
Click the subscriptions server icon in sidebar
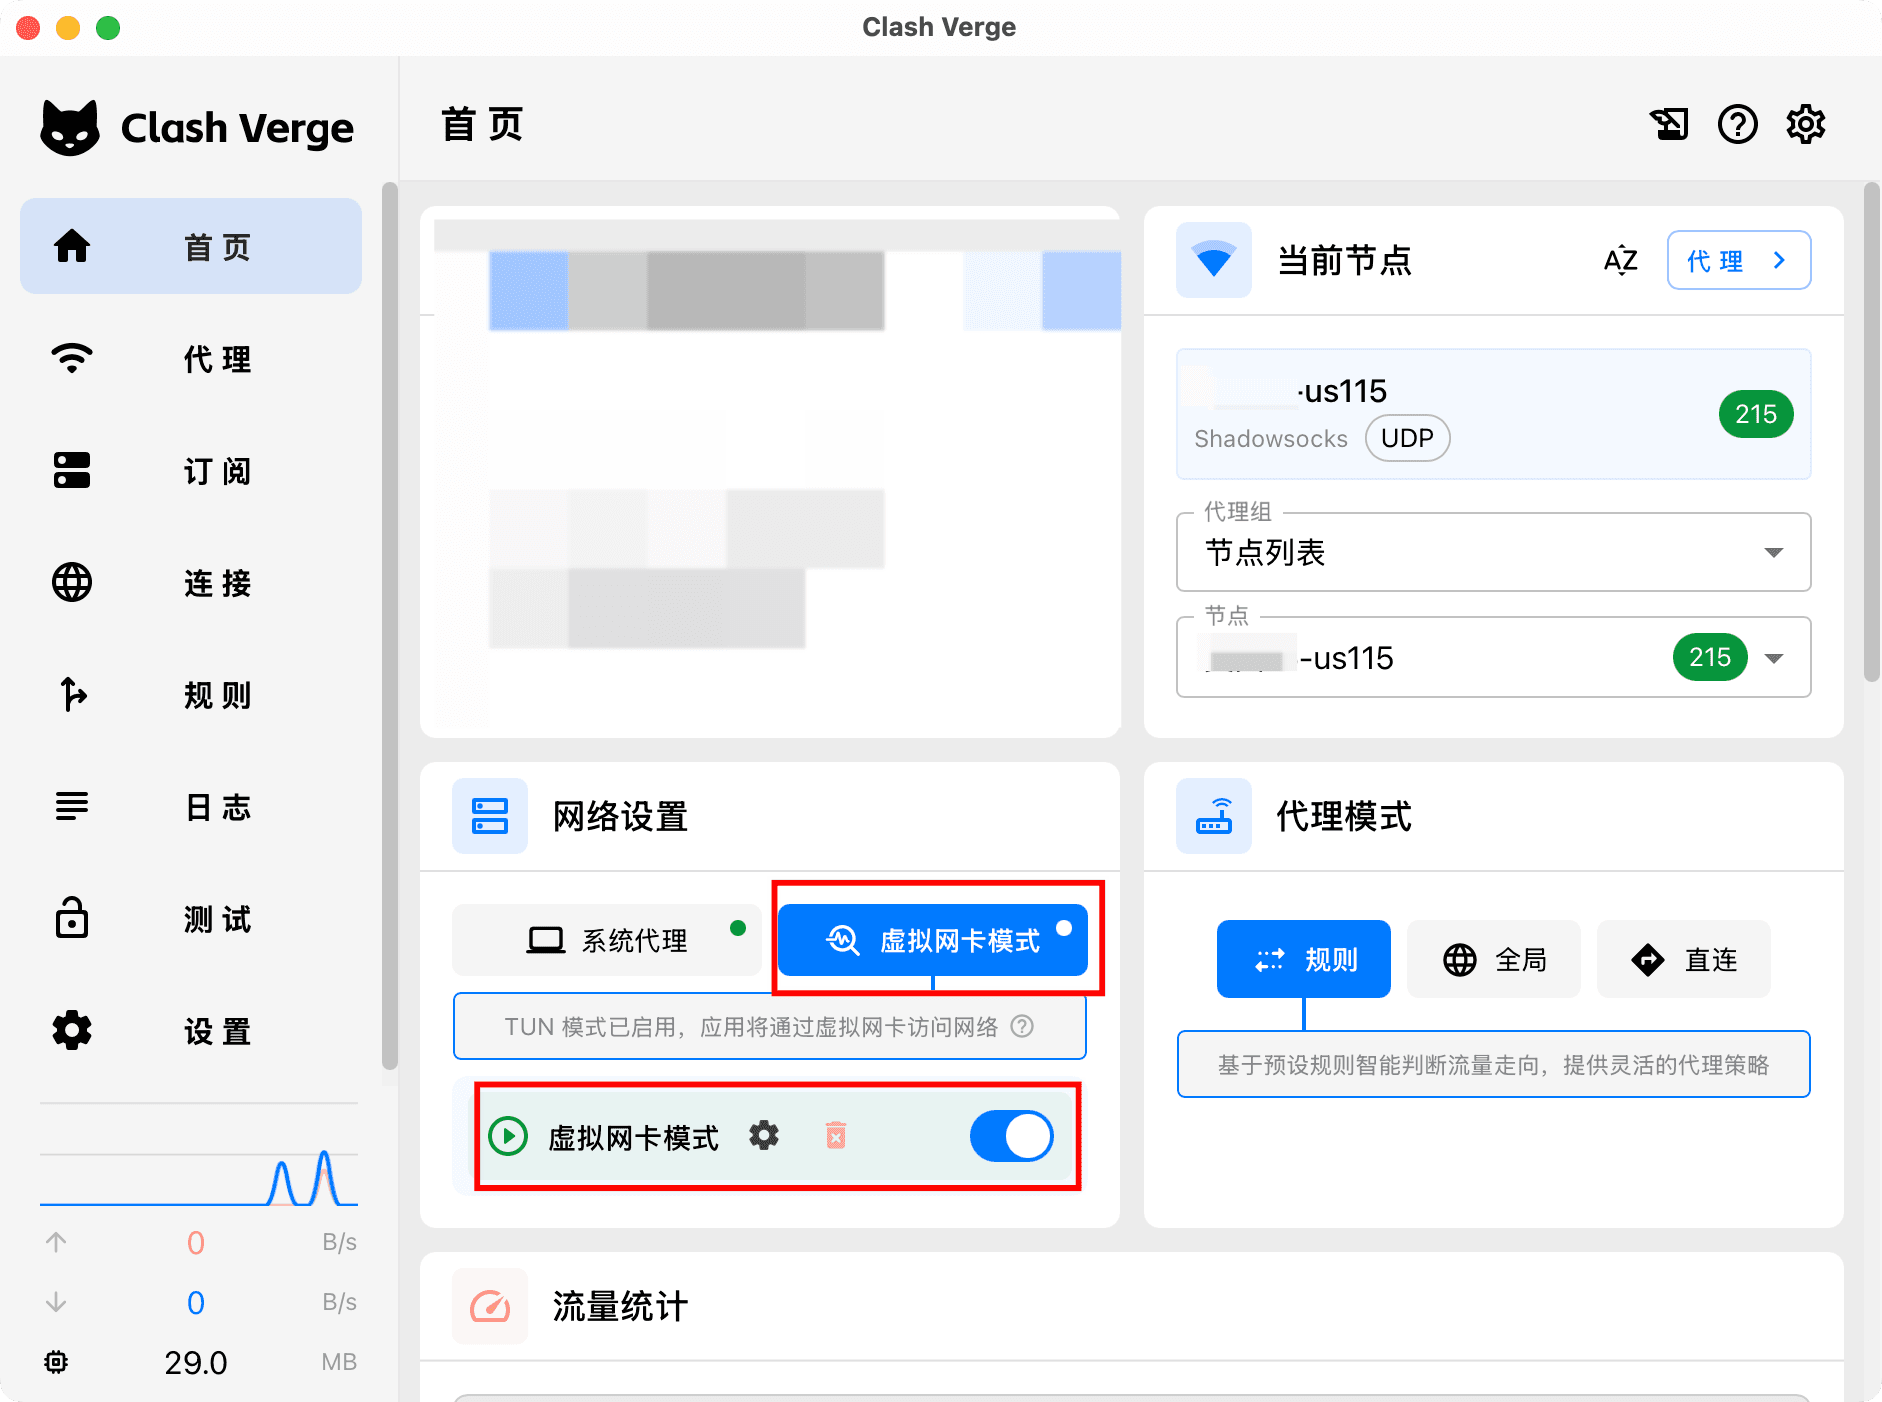tap(72, 470)
